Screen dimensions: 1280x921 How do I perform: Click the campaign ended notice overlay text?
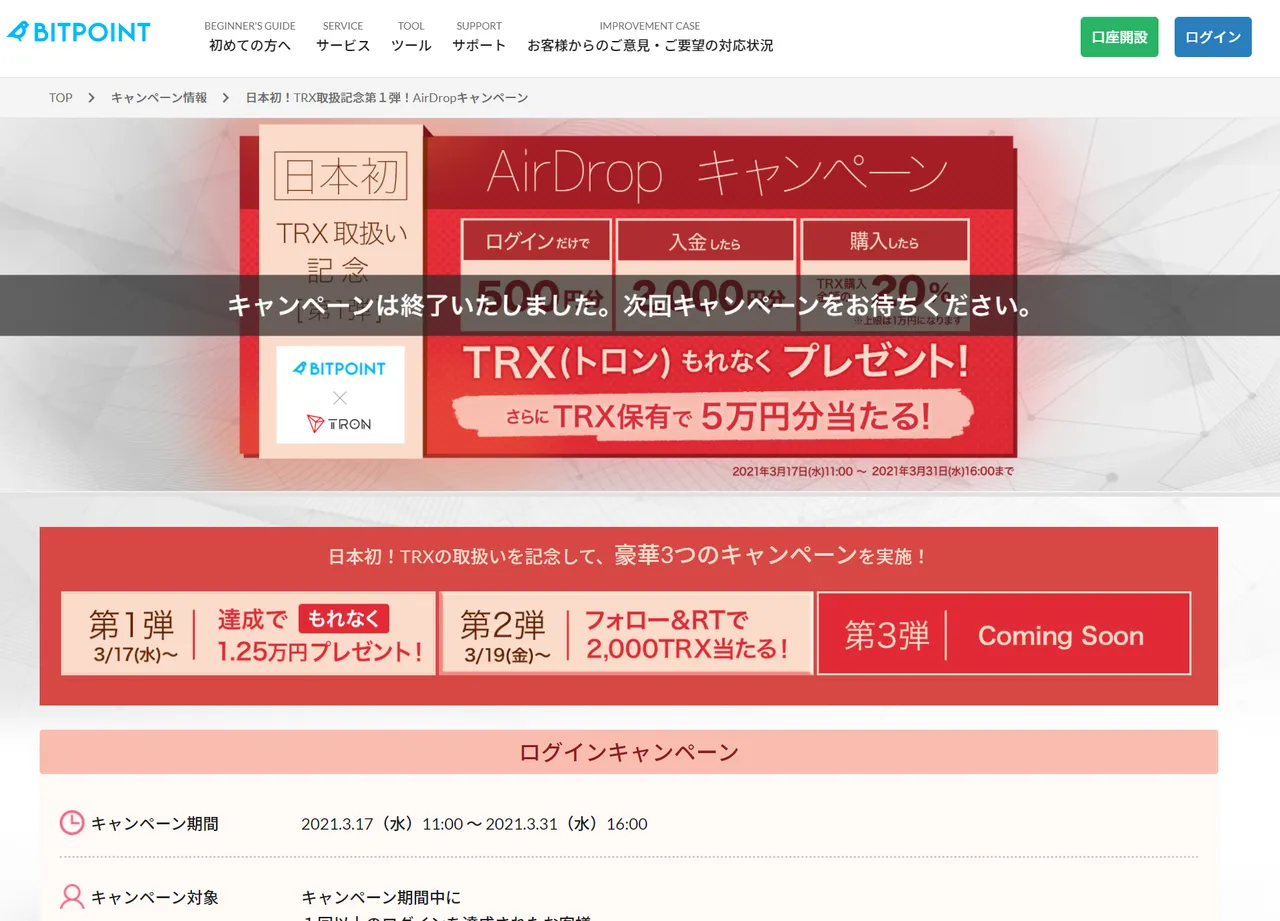[630, 305]
